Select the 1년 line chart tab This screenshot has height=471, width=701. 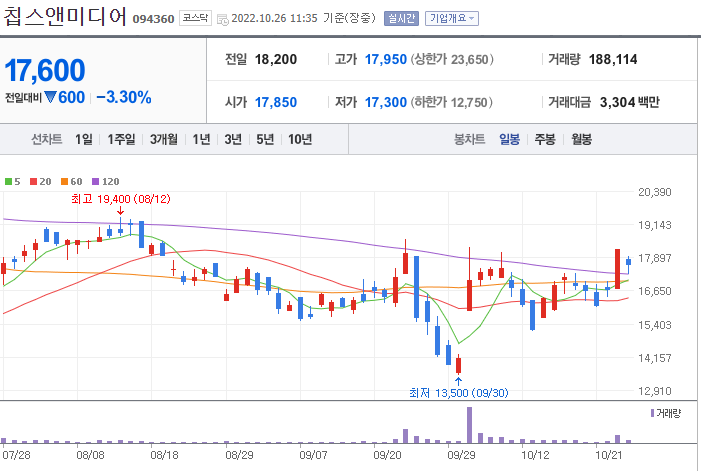pyautogui.click(x=201, y=139)
